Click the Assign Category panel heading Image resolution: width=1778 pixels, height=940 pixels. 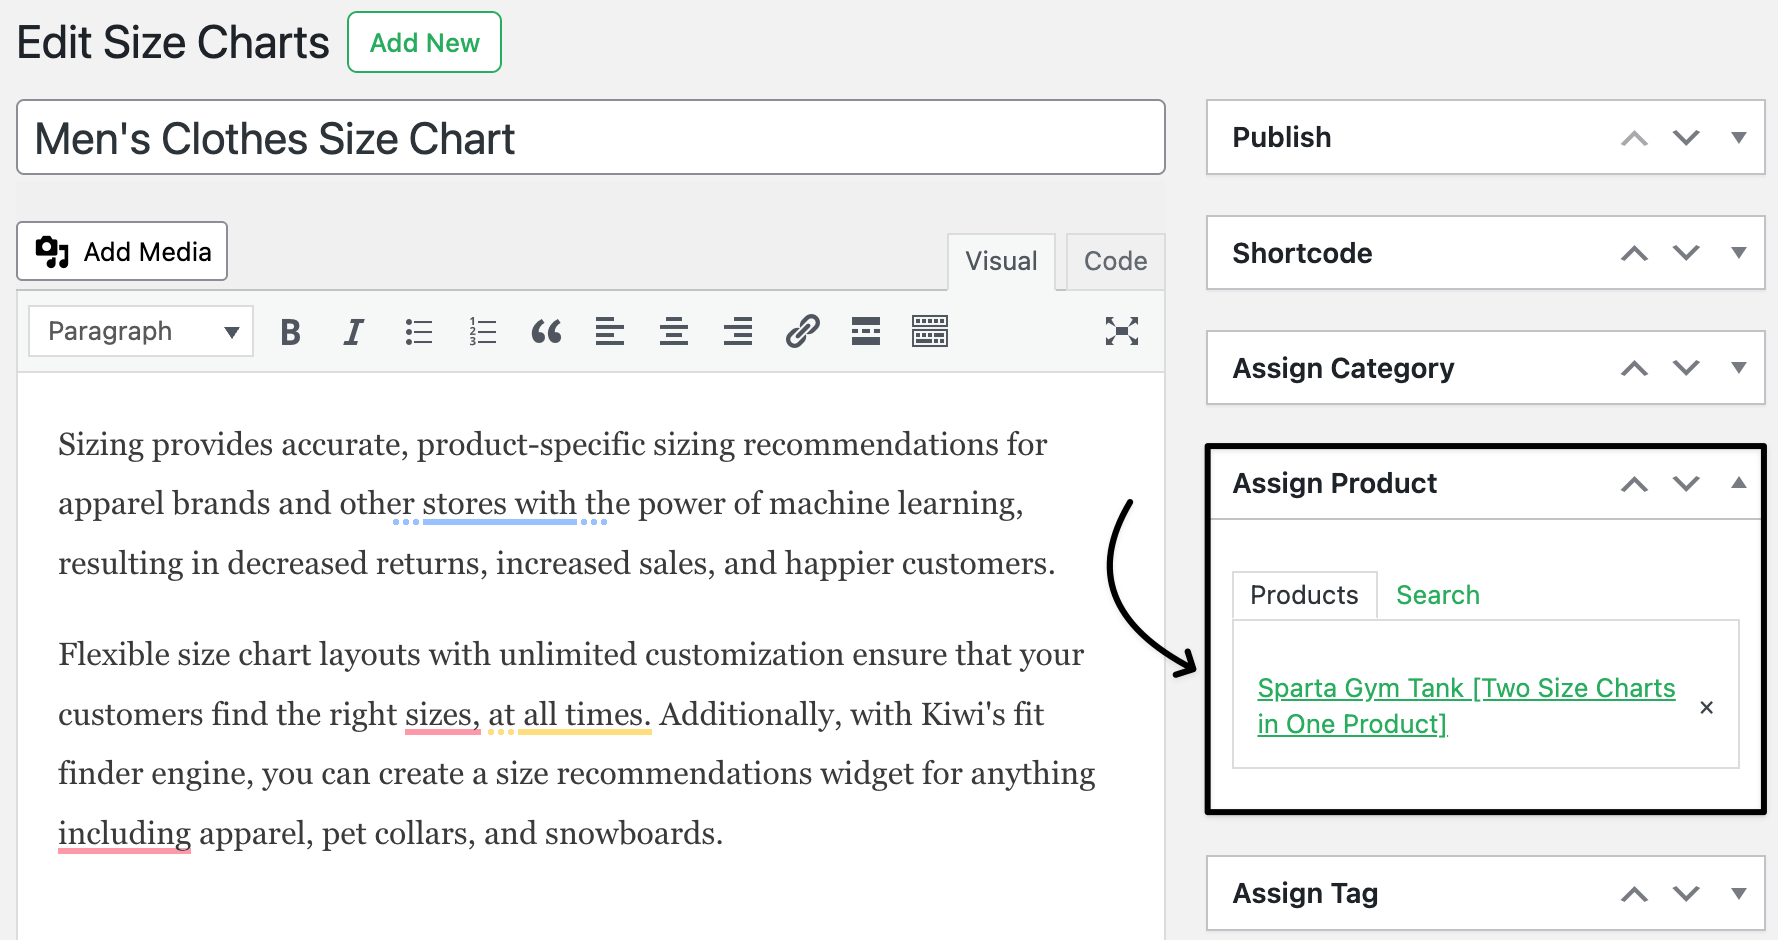(1343, 369)
